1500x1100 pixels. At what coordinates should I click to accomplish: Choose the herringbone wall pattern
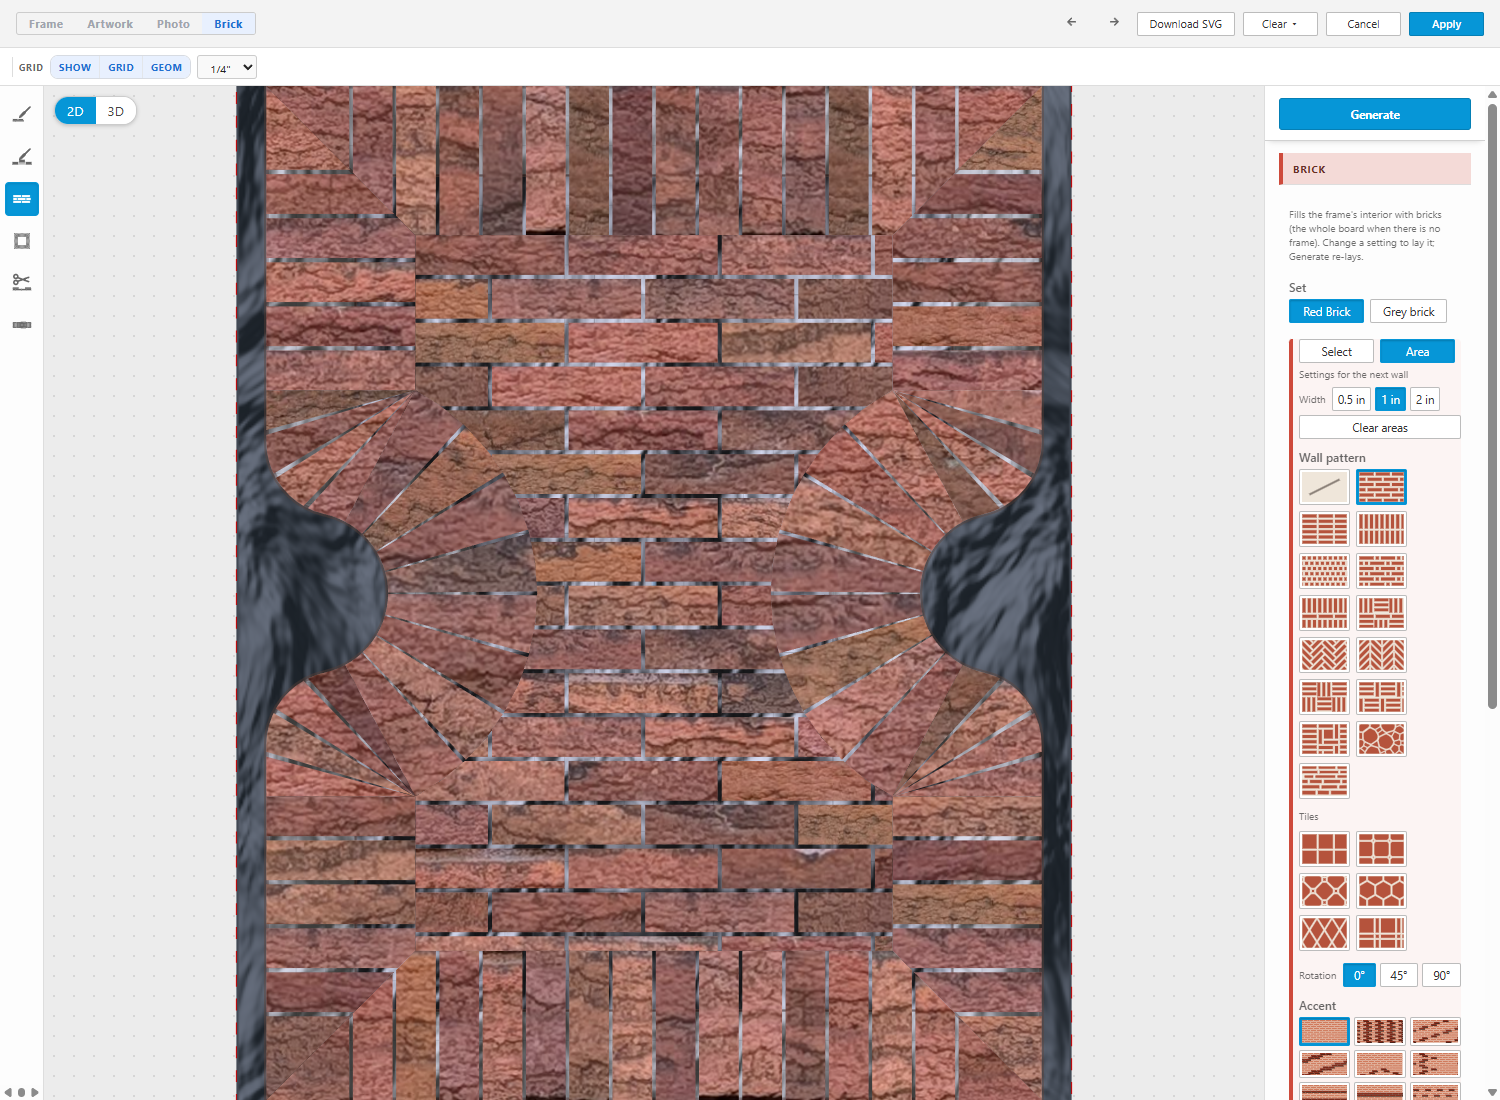tap(1324, 655)
